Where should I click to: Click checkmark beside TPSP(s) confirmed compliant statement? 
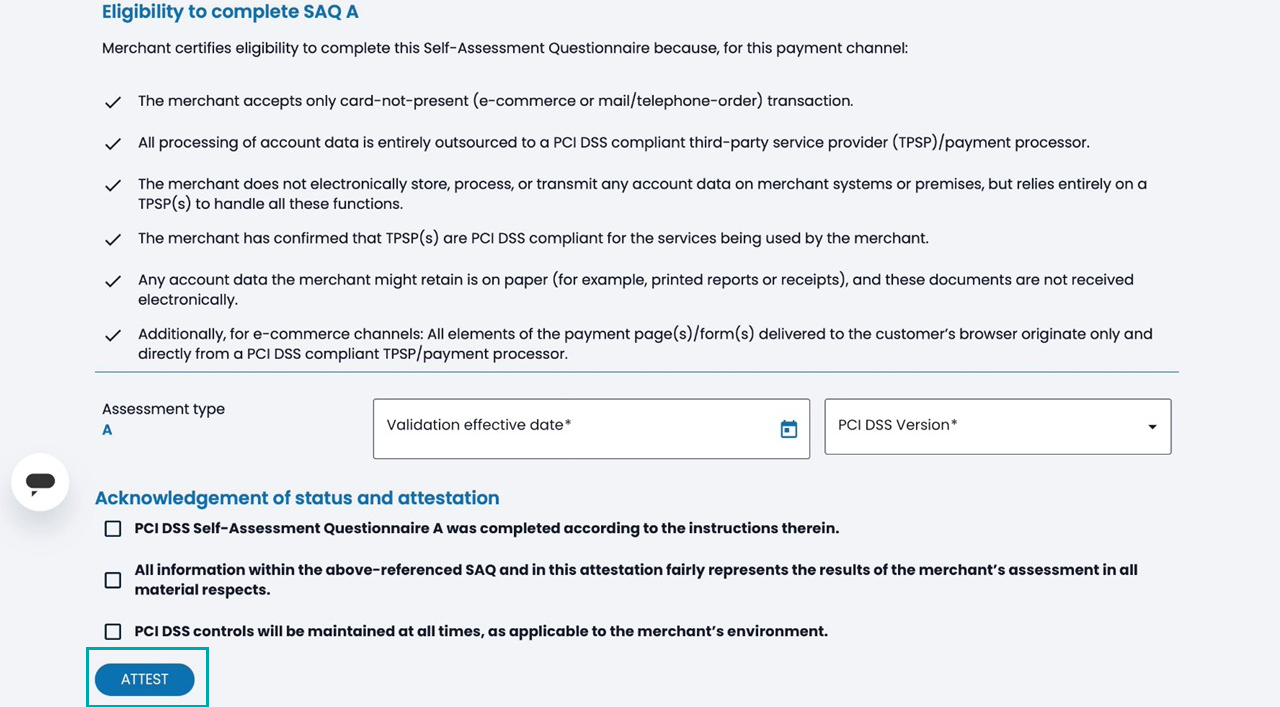113,240
